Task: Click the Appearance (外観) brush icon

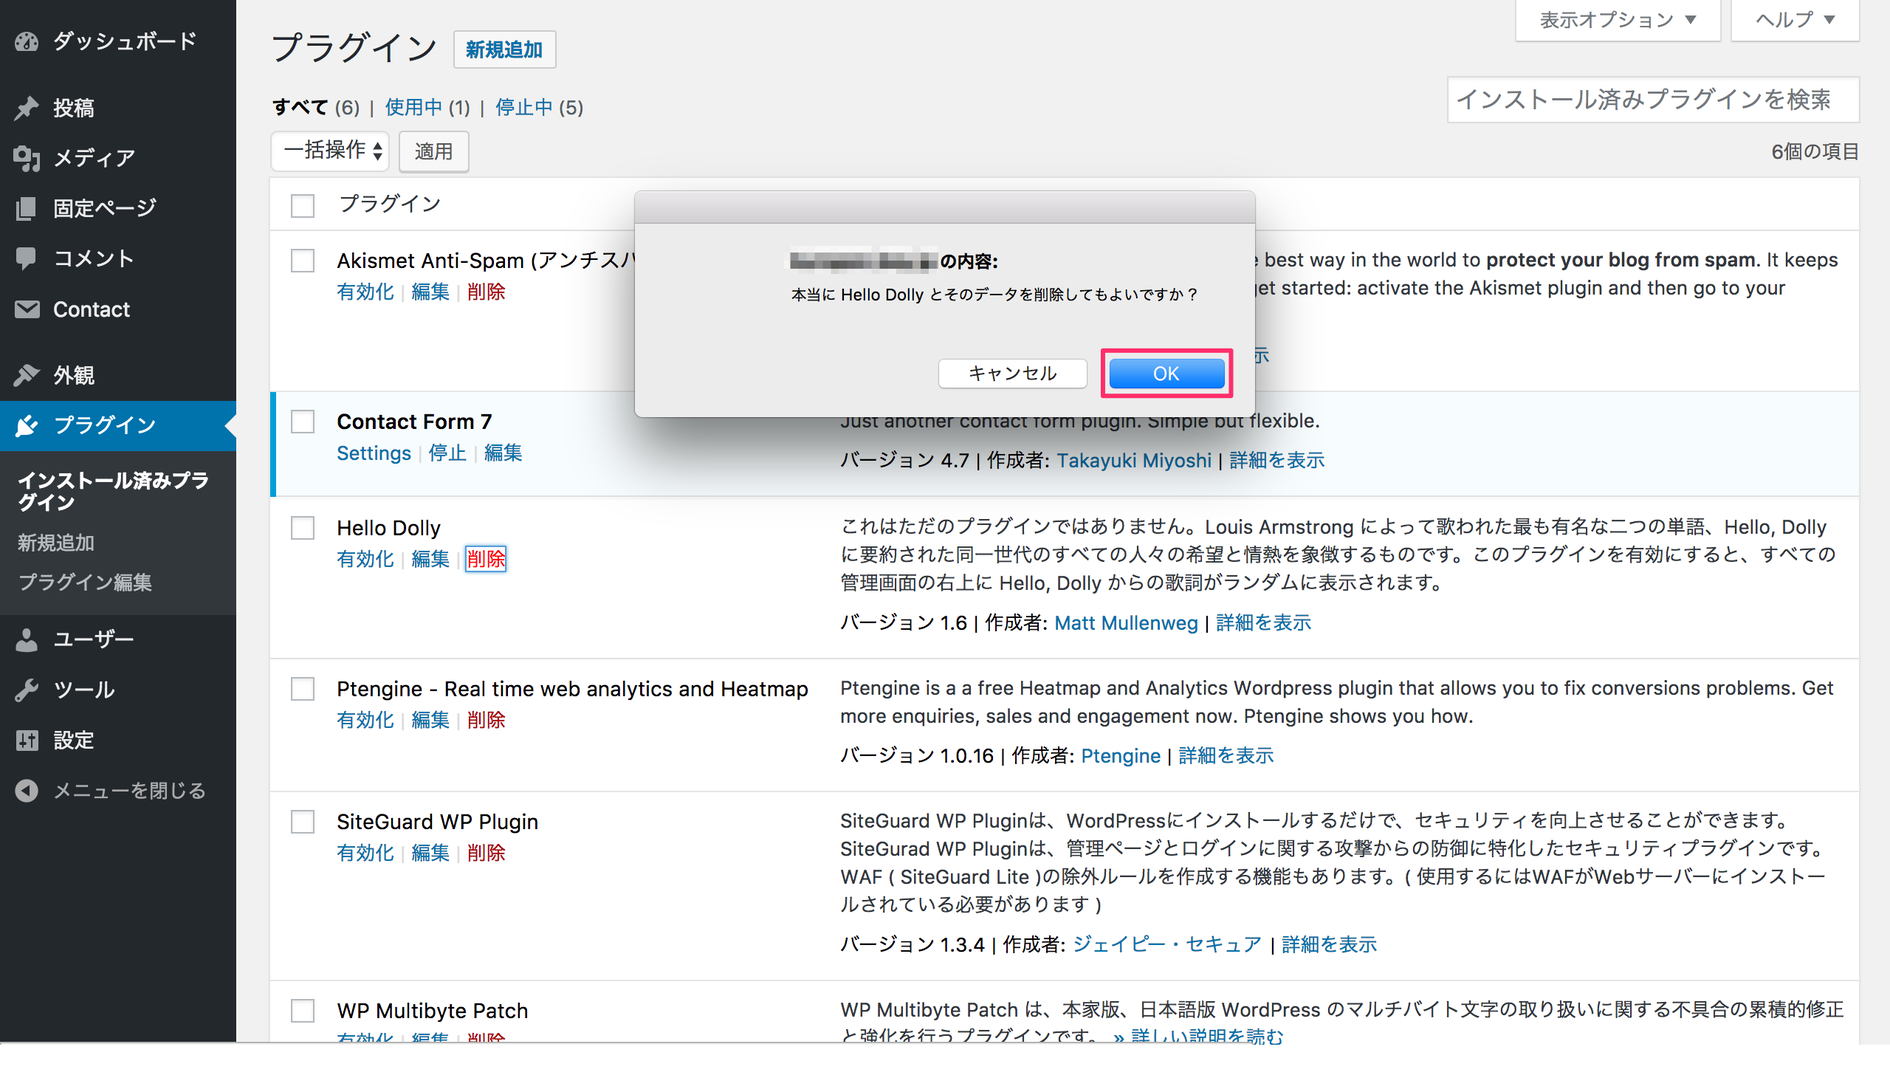Action: (x=27, y=375)
